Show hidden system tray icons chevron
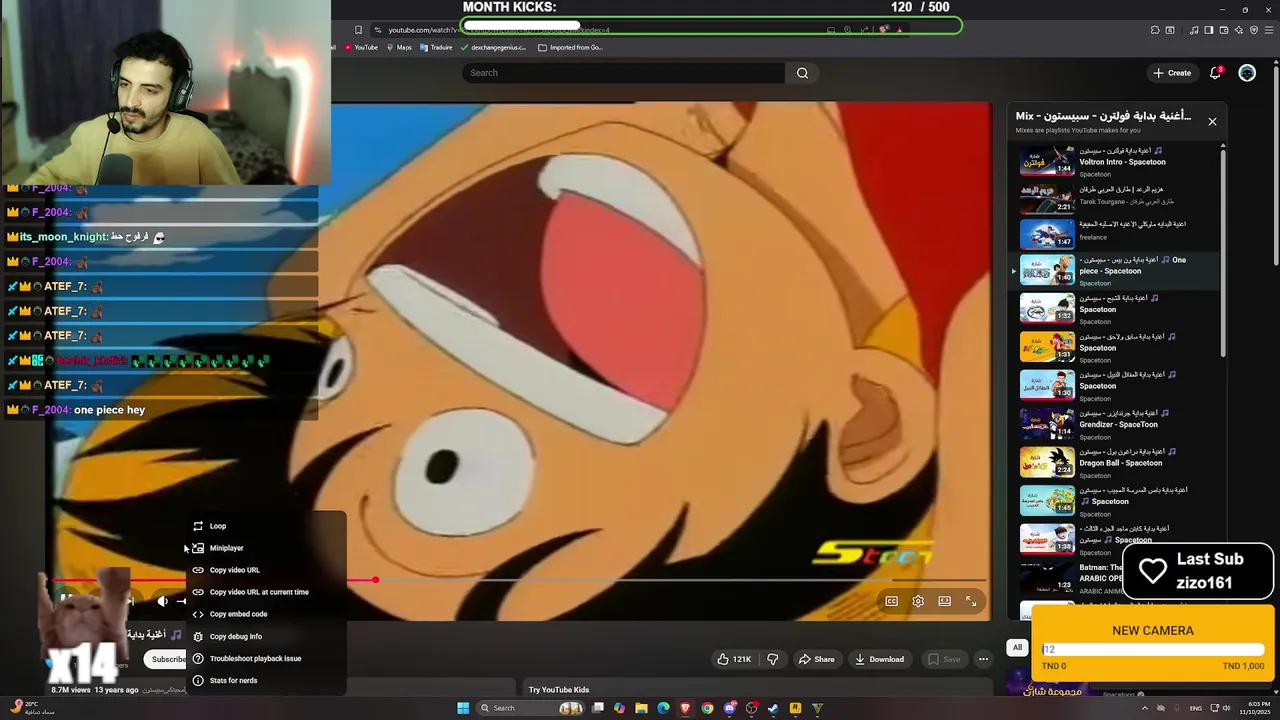The image size is (1280, 720). (1145, 708)
